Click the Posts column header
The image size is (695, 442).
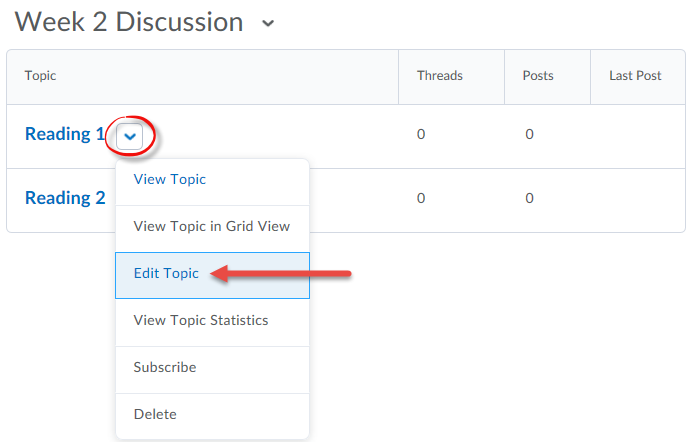coord(538,76)
